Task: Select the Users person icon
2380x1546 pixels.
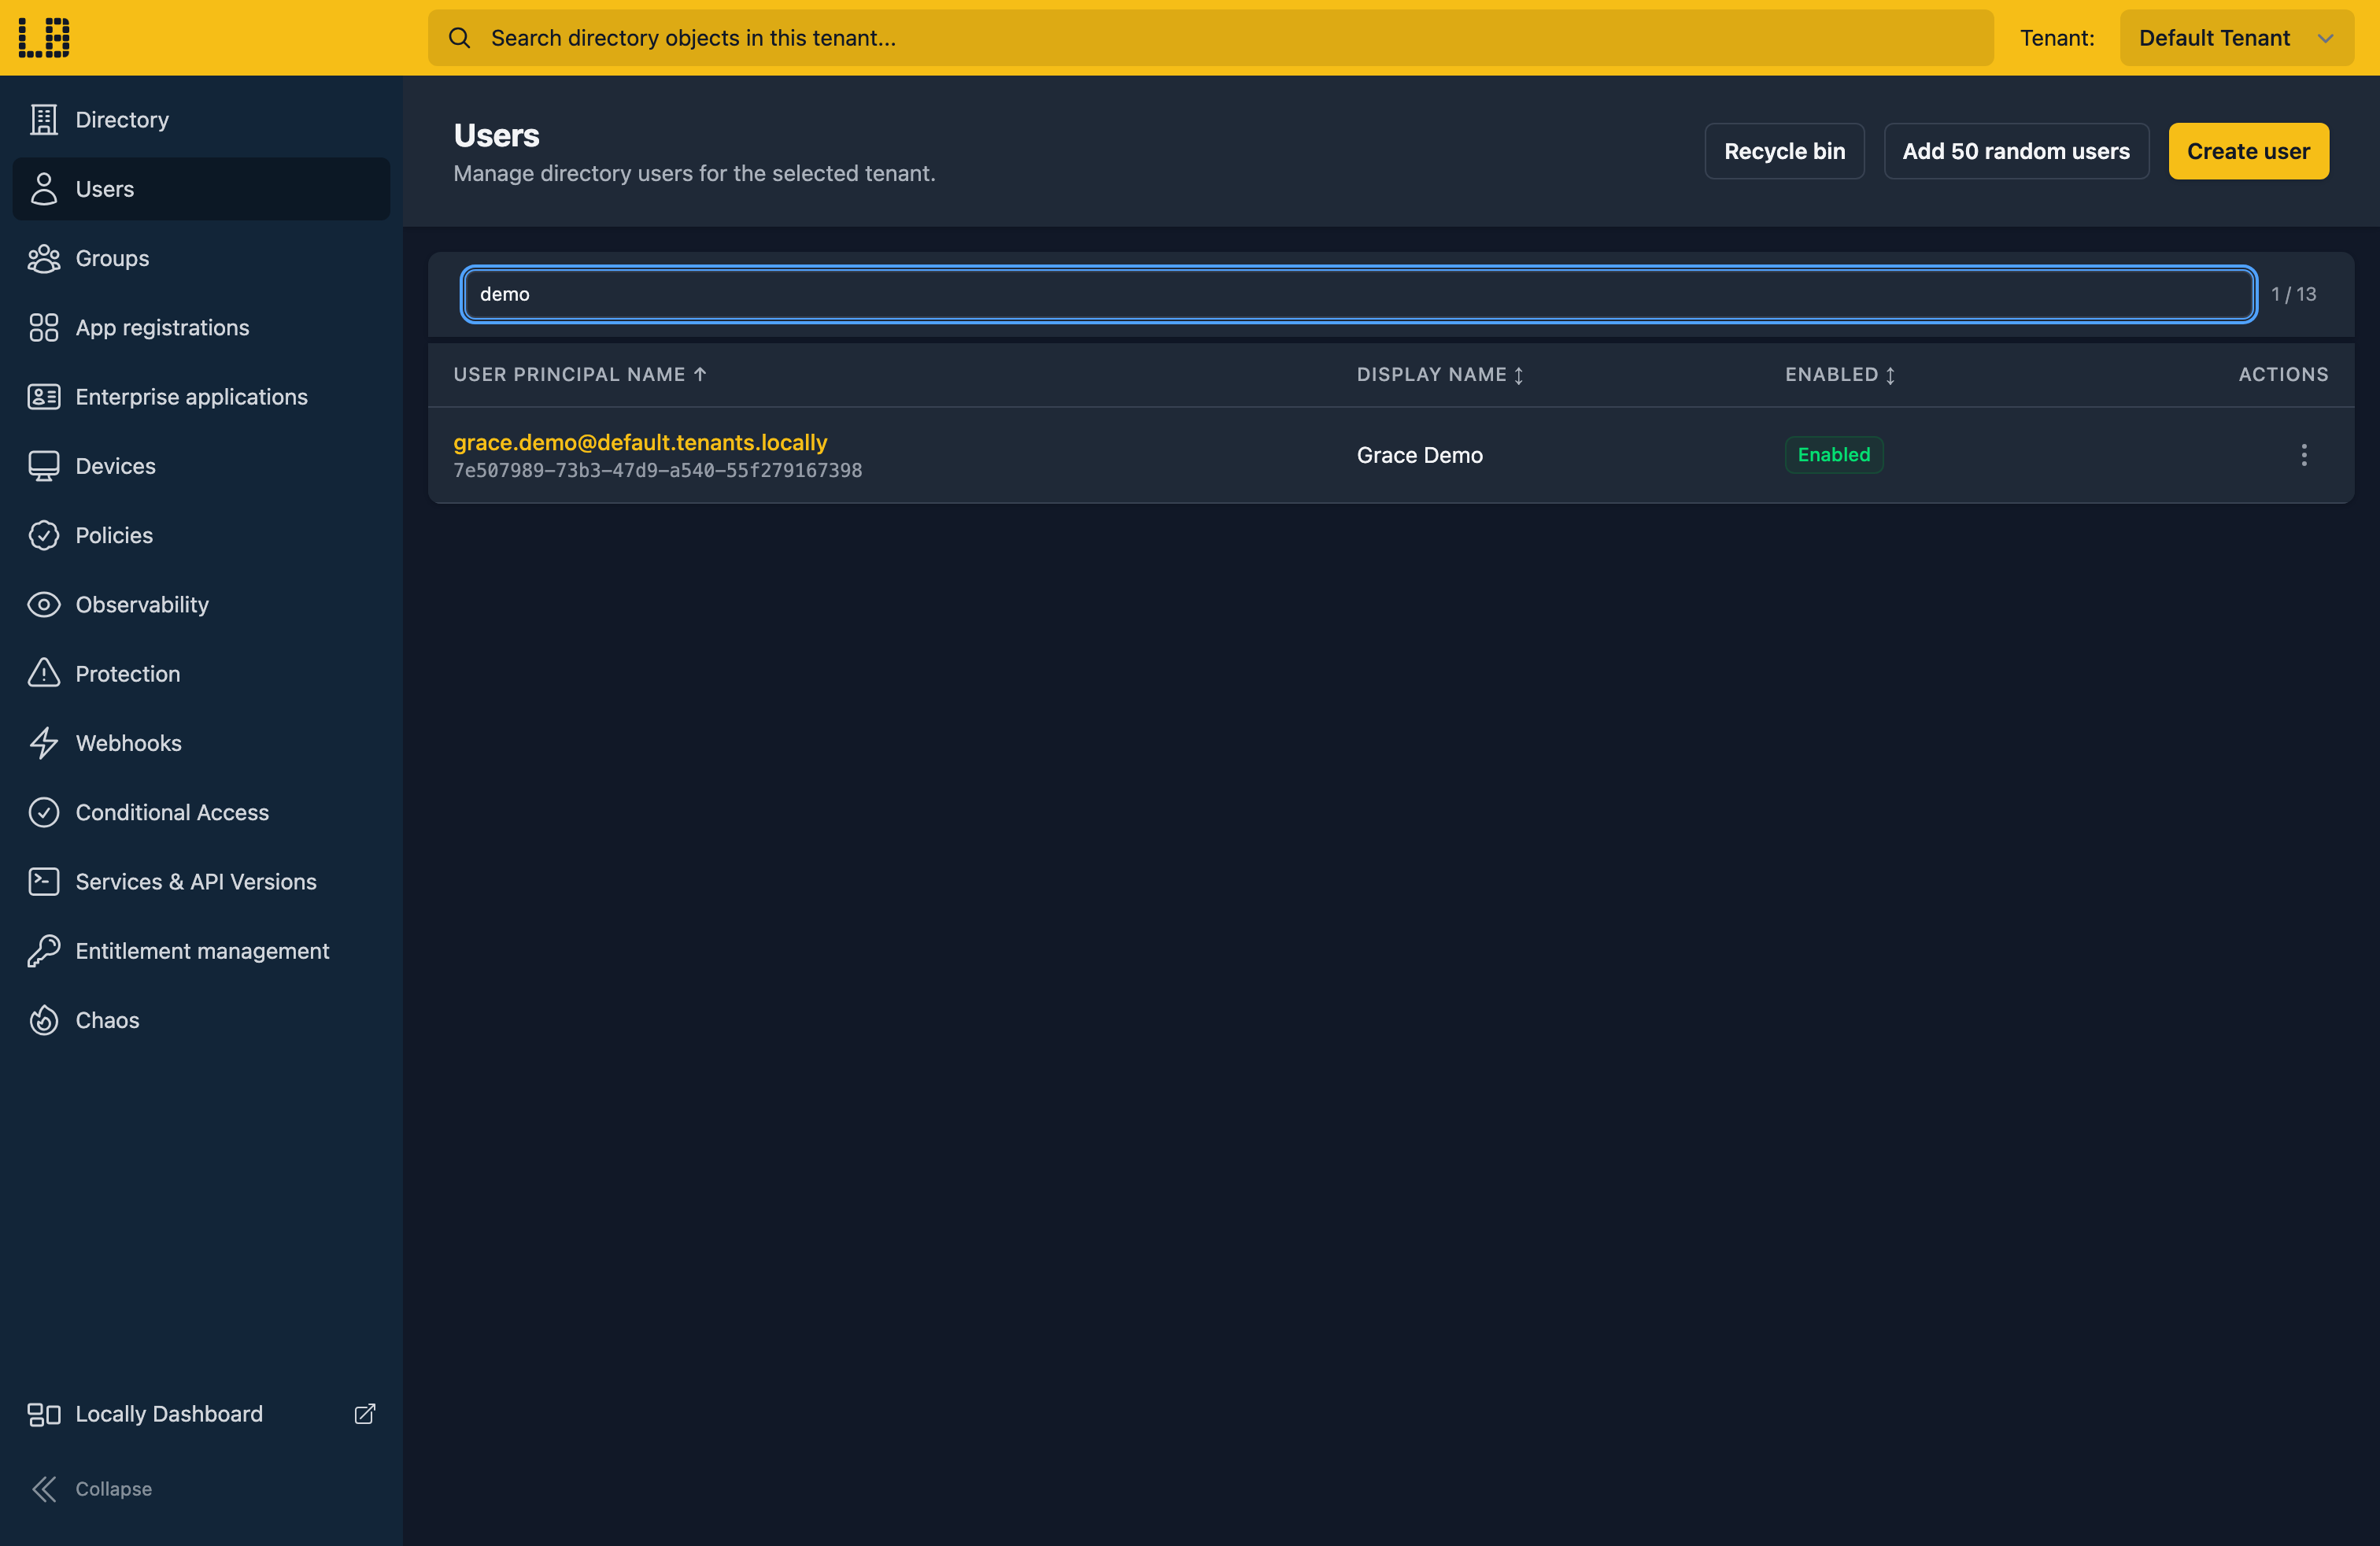Action: (x=44, y=189)
